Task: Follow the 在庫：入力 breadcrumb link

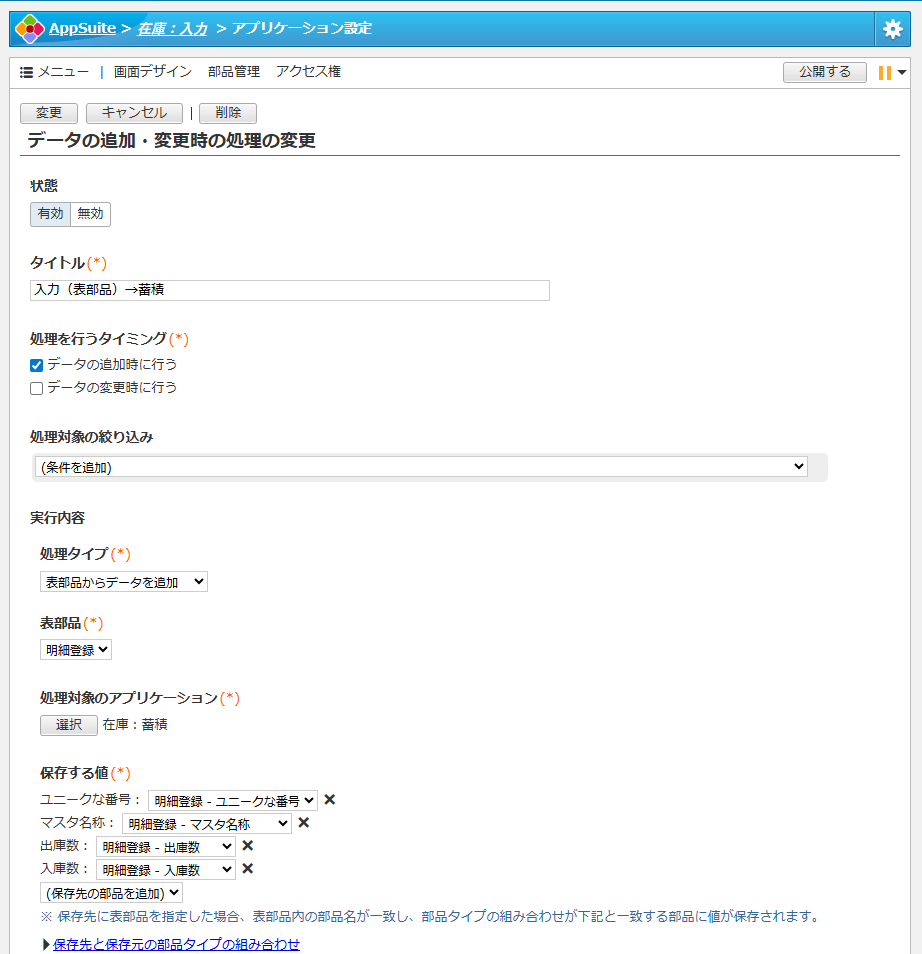Action: (x=172, y=29)
